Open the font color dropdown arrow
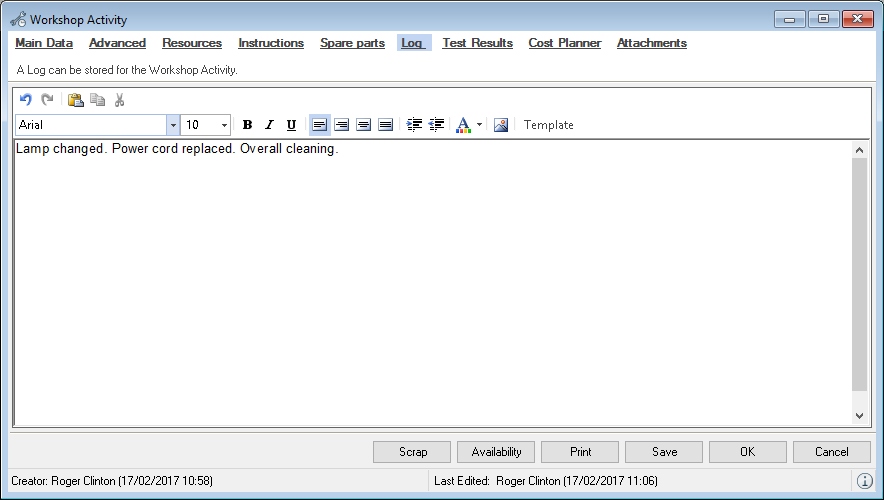 (479, 125)
